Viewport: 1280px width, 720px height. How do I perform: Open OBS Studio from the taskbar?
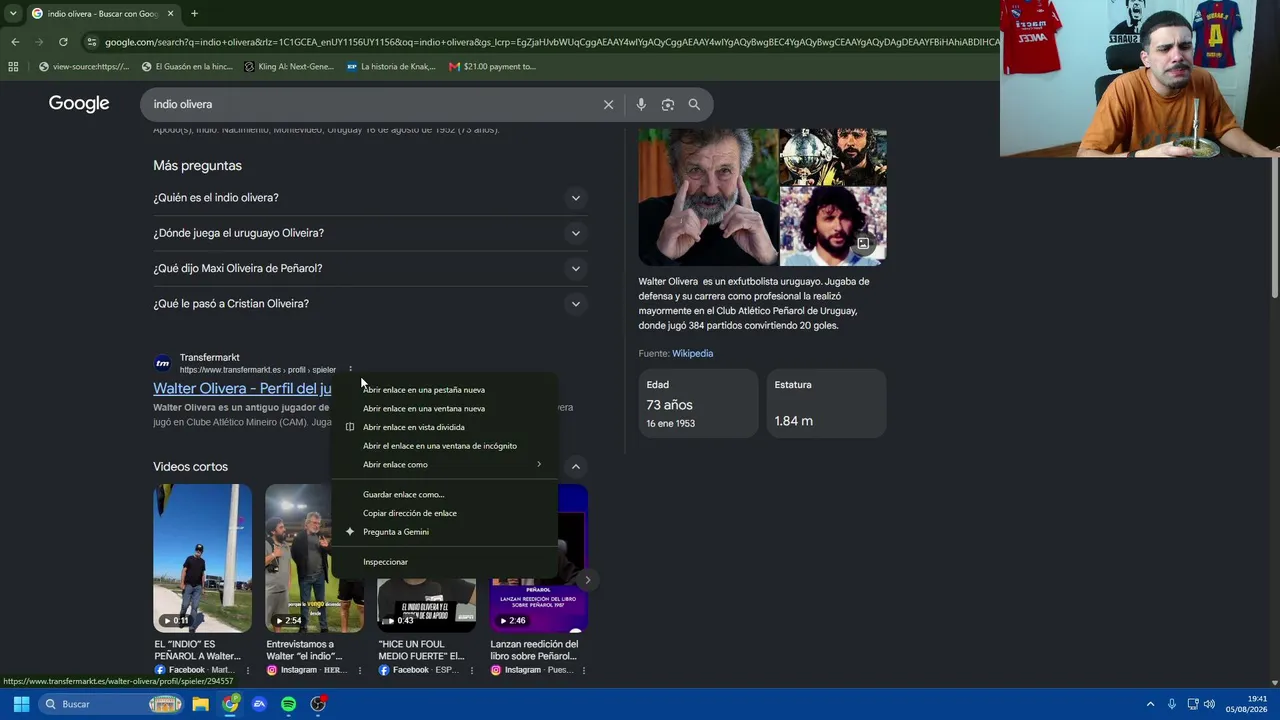[x=318, y=704]
